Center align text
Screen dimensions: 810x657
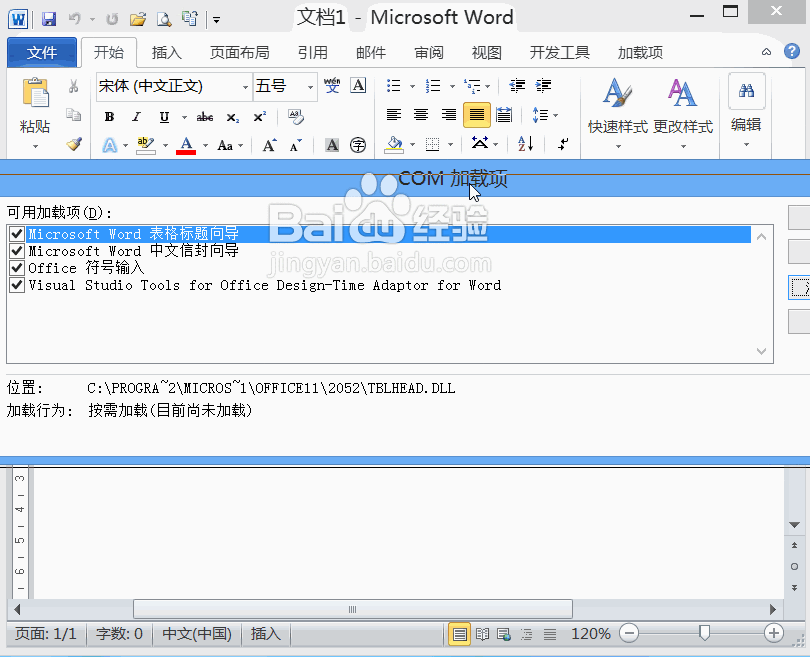(x=421, y=115)
